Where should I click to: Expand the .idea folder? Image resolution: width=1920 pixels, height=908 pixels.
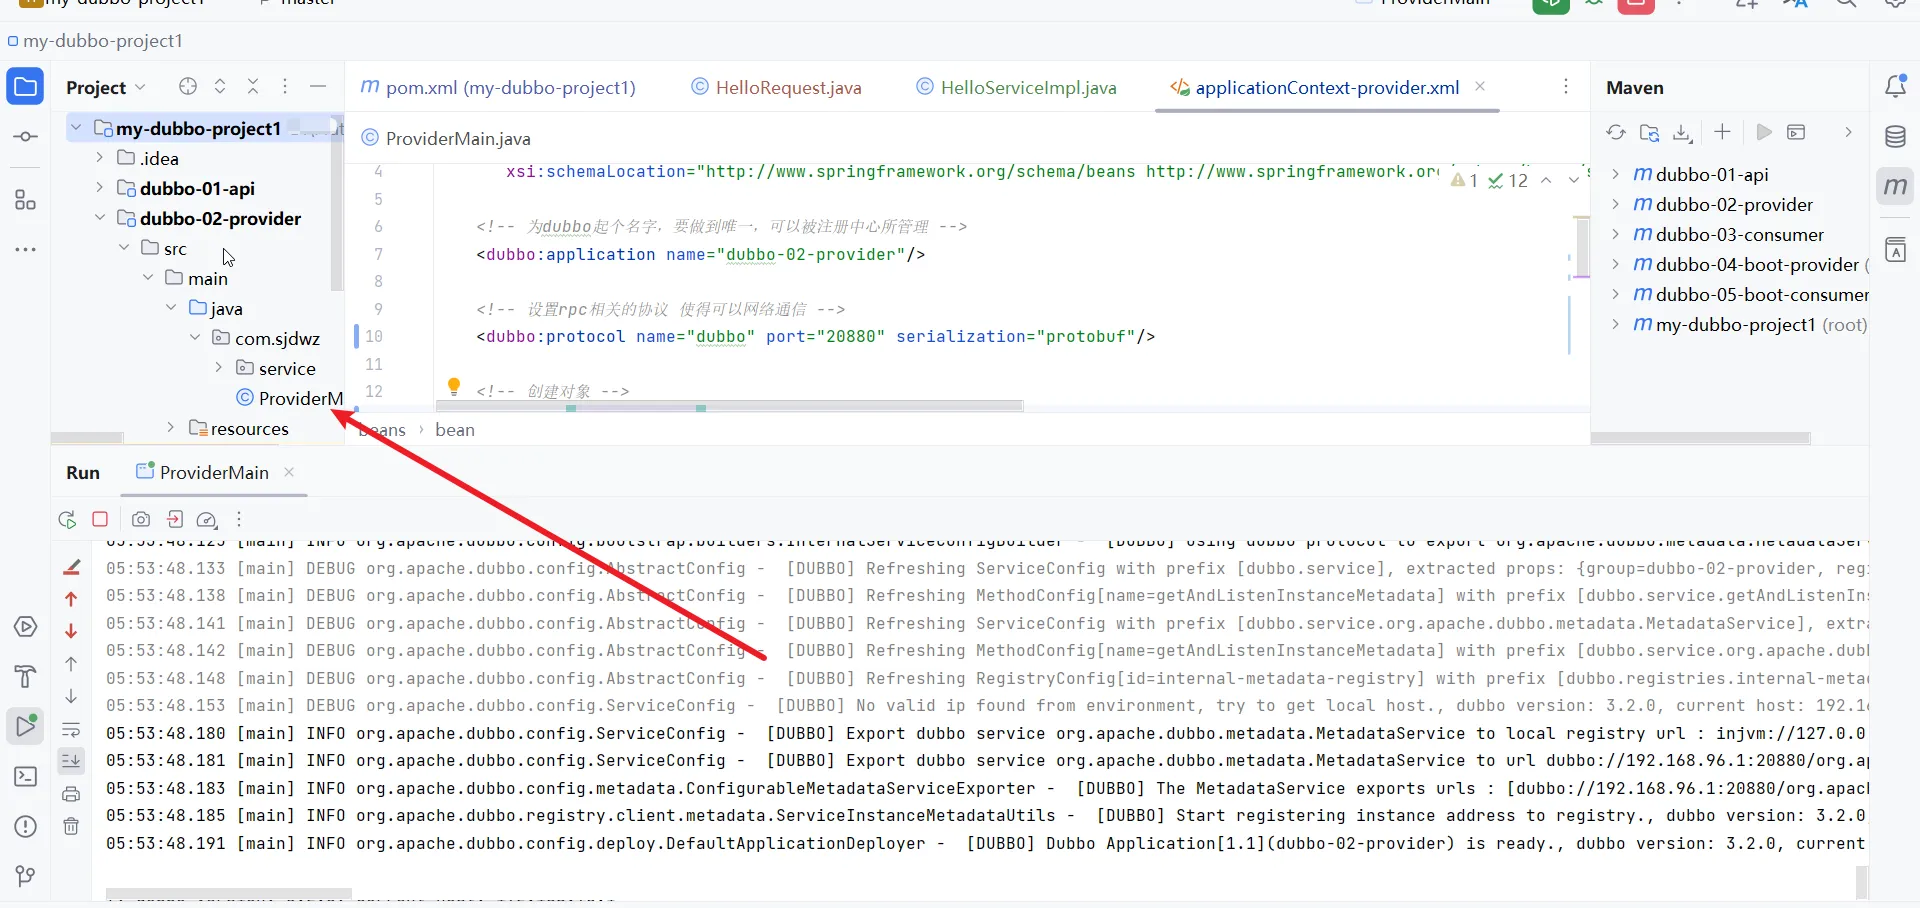pyautogui.click(x=99, y=158)
